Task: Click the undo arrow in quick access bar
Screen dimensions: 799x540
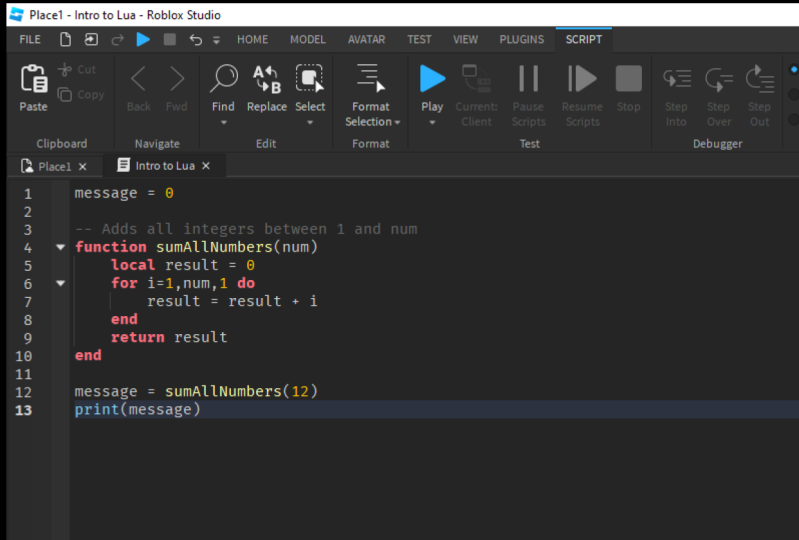Action: 195,40
